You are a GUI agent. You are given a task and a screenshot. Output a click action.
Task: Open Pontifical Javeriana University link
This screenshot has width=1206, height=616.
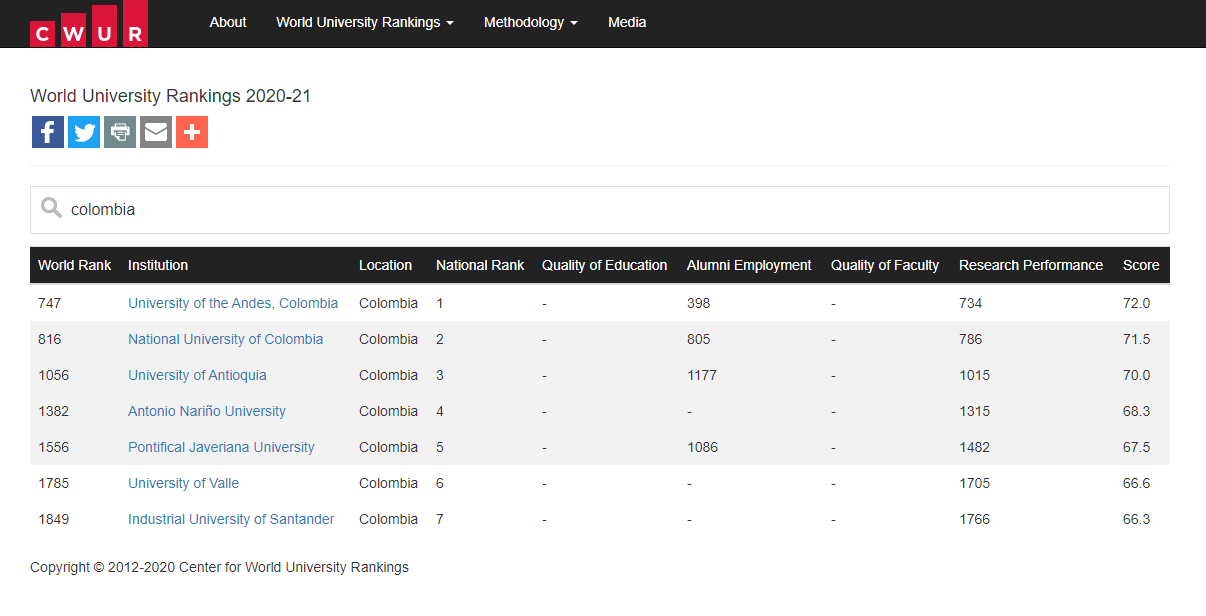[221, 447]
